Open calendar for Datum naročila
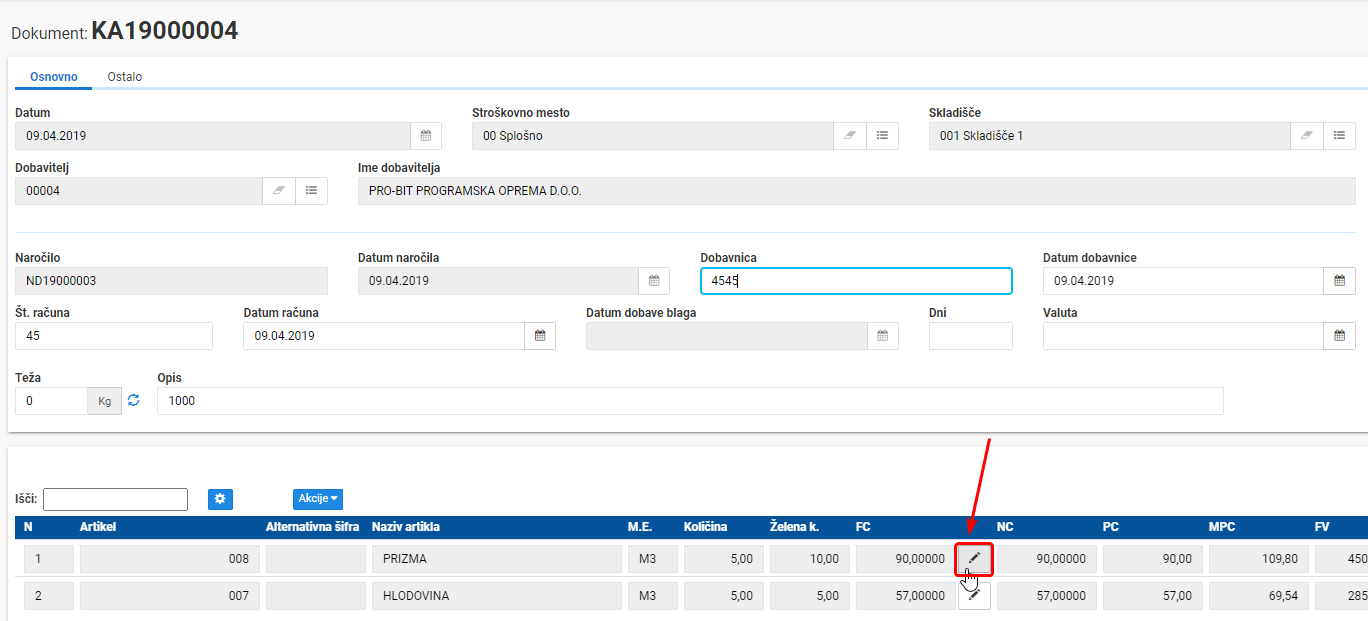Image resolution: width=1368 pixels, height=621 pixels. coord(654,281)
